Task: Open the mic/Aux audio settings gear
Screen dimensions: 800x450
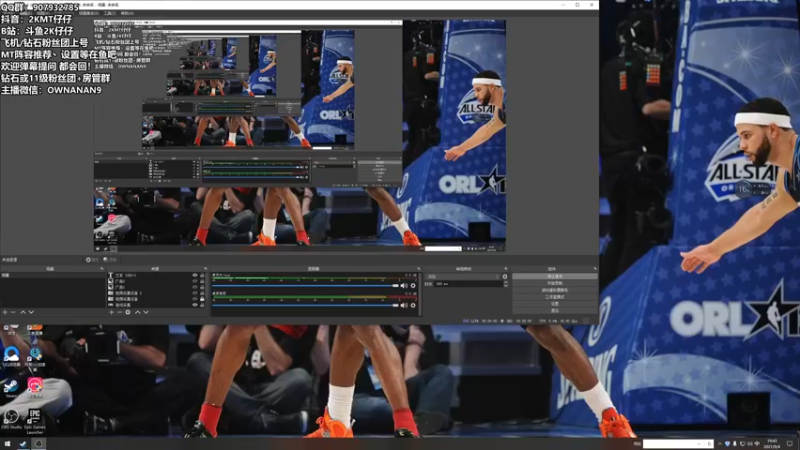Action: [x=413, y=286]
